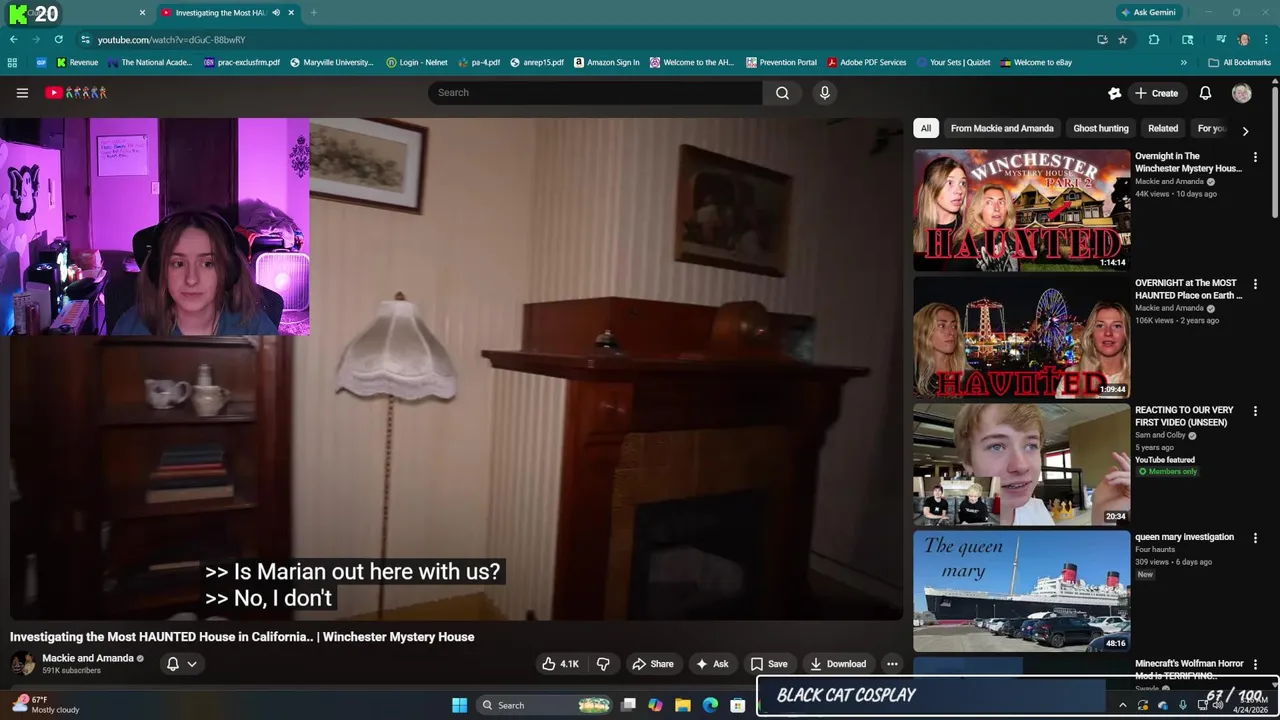Select the Related filter chip

point(1163,128)
